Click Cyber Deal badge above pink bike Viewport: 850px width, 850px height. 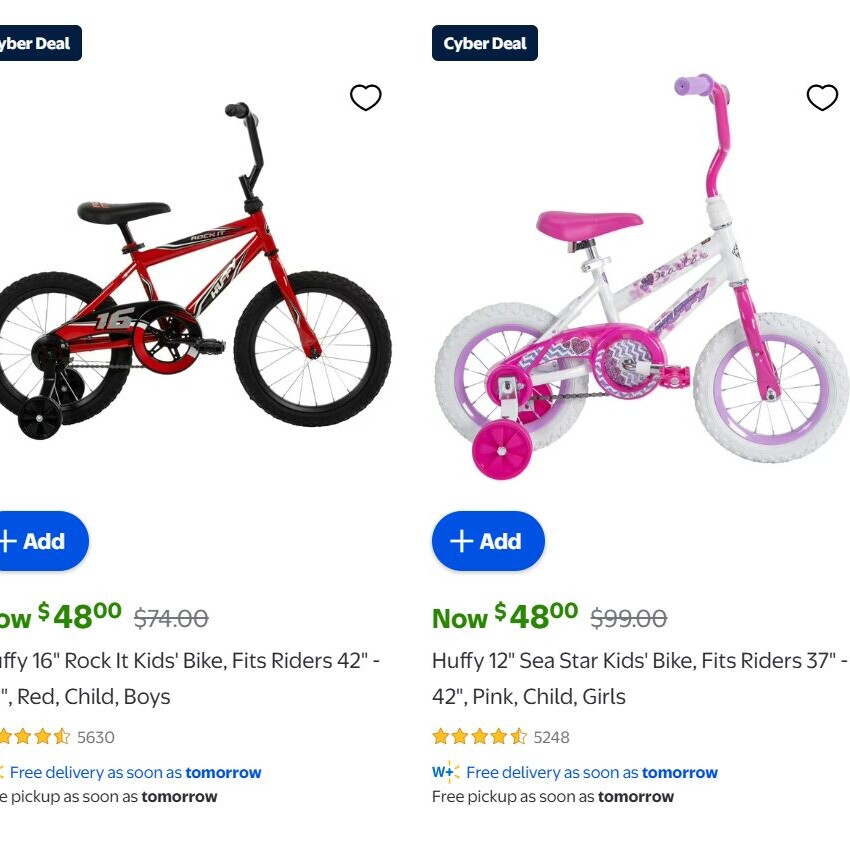coord(485,43)
